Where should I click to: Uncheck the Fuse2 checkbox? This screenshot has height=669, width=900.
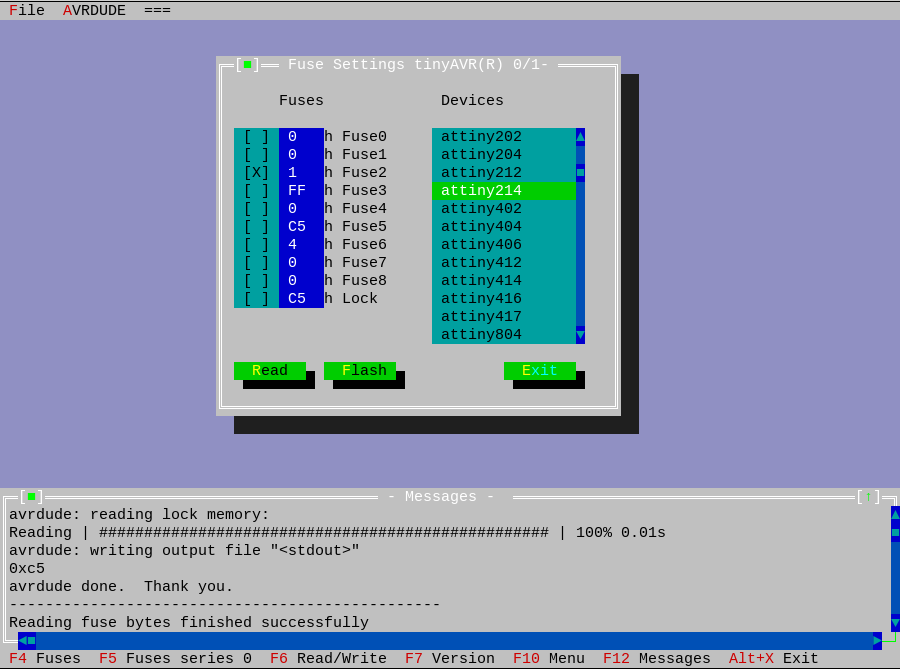tap(256, 172)
